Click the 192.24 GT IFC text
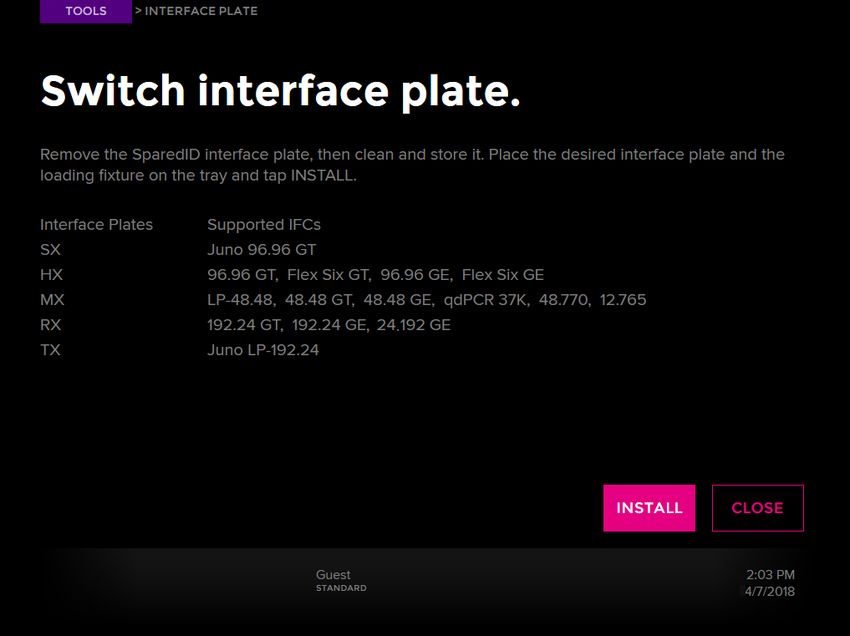The height and width of the screenshot is (636, 850). click(x=243, y=325)
